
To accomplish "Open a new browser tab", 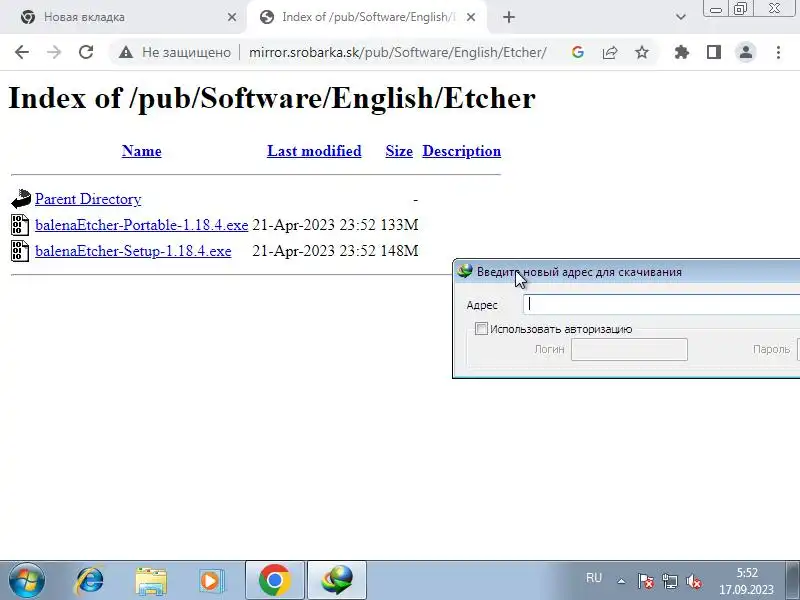I will (509, 17).
